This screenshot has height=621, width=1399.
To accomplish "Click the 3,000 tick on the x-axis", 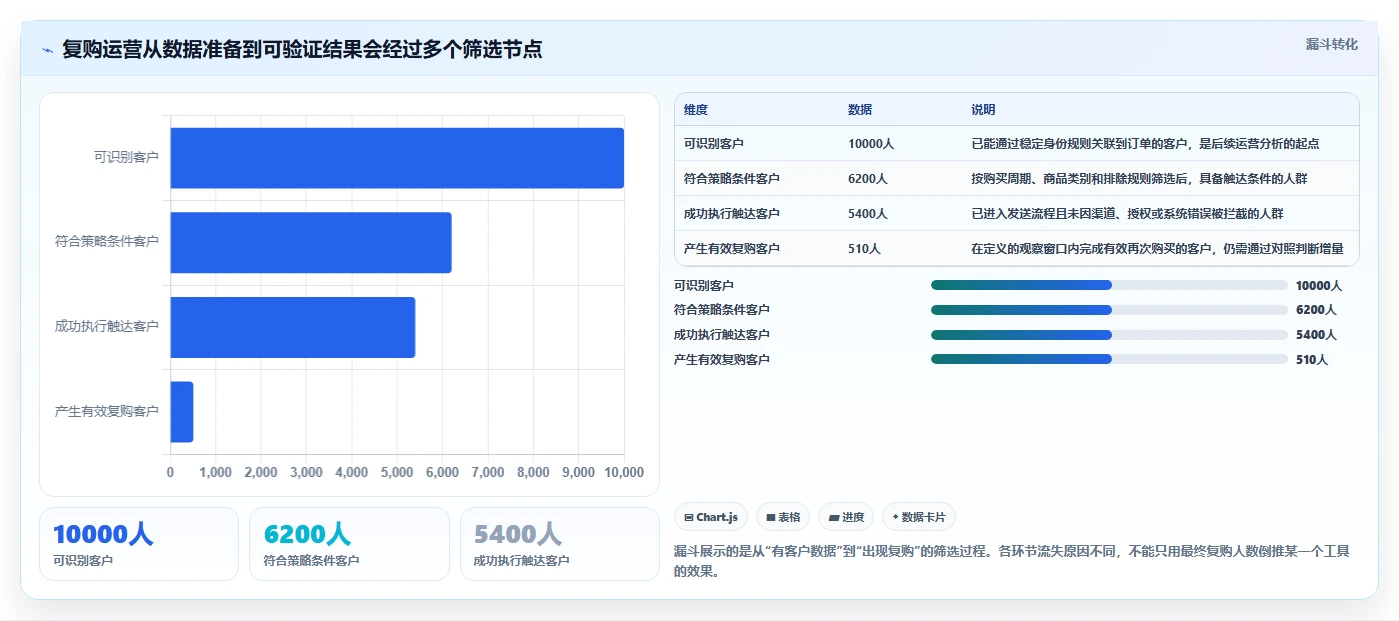I will [x=306, y=472].
